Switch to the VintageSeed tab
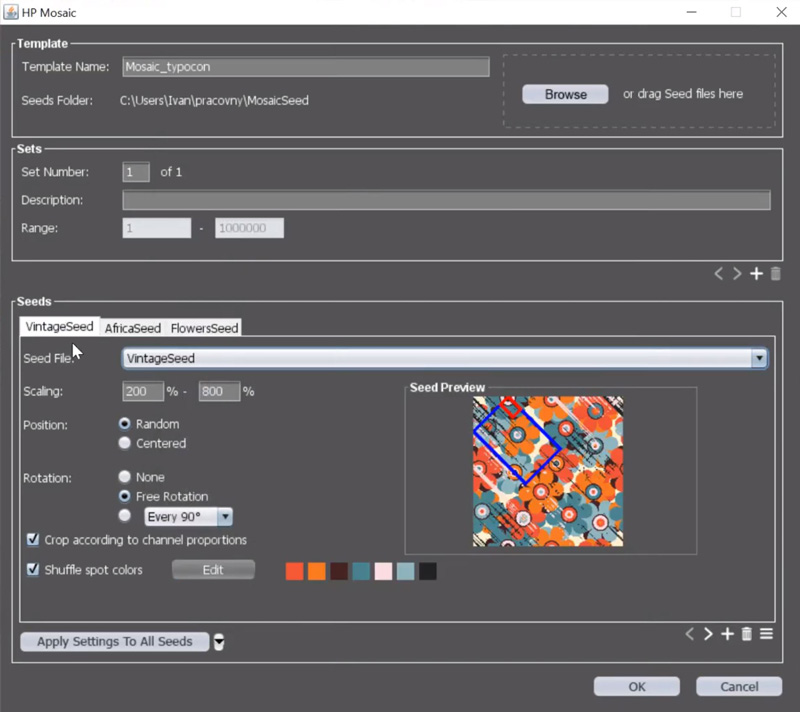 point(60,326)
